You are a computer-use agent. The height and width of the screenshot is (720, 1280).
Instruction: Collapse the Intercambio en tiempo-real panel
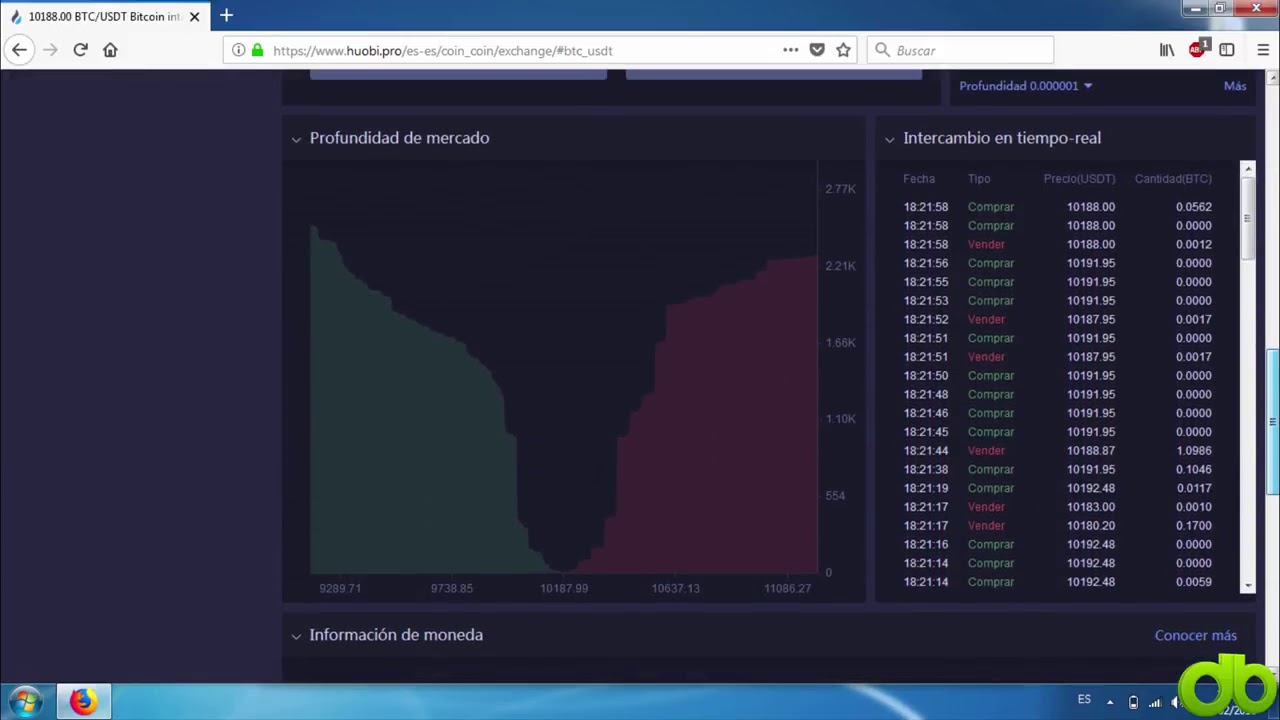pyautogui.click(x=889, y=139)
